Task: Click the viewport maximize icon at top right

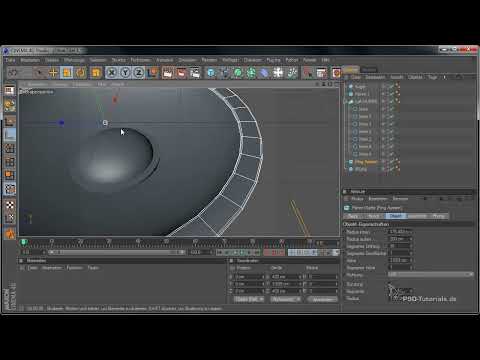Action: [x=336, y=84]
